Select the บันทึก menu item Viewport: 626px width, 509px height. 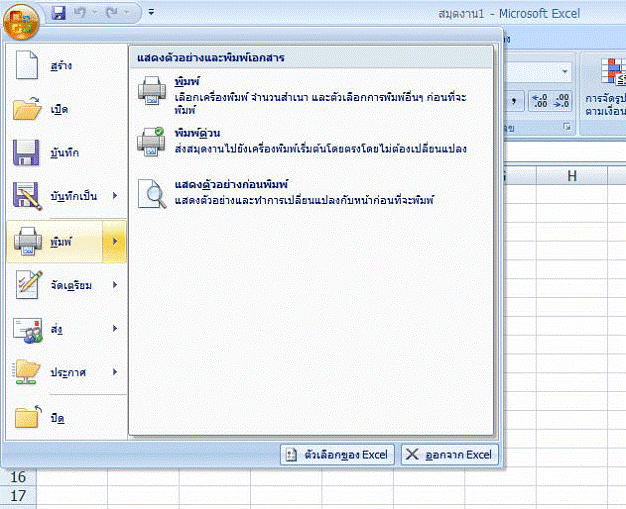point(67,153)
